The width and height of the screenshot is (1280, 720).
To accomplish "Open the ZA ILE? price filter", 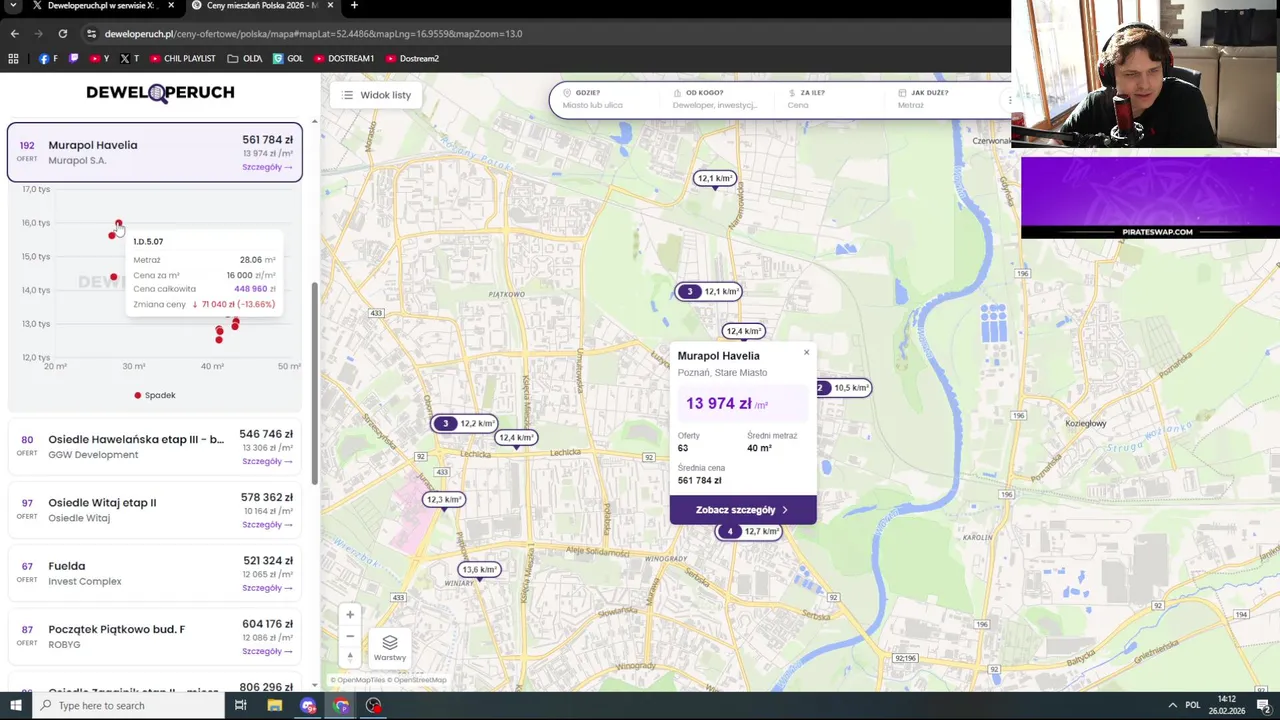I will pos(830,99).
